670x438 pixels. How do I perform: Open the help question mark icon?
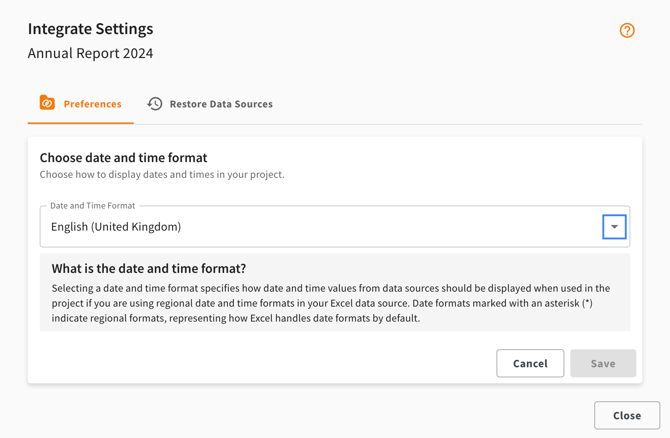click(627, 31)
